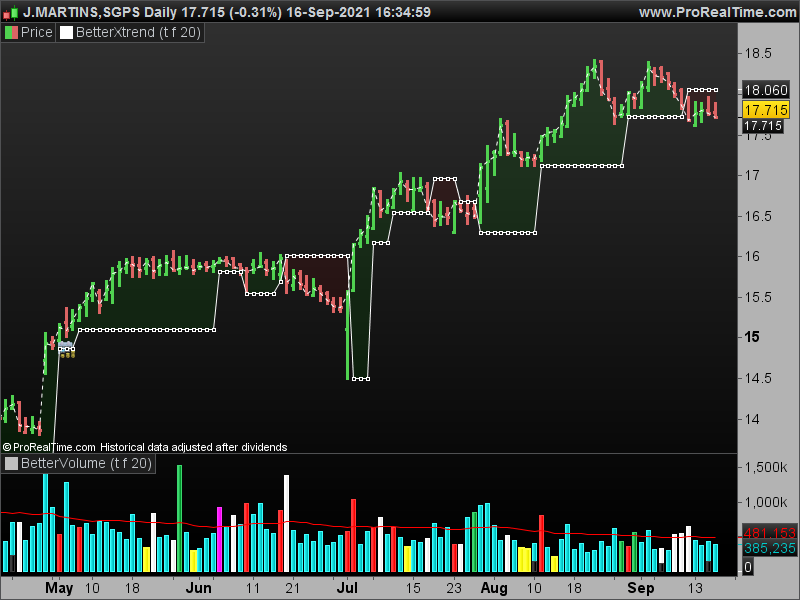The width and height of the screenshot is (800, 600).
Task: Click the yellow 17.715 current price label
Action: 766,110
